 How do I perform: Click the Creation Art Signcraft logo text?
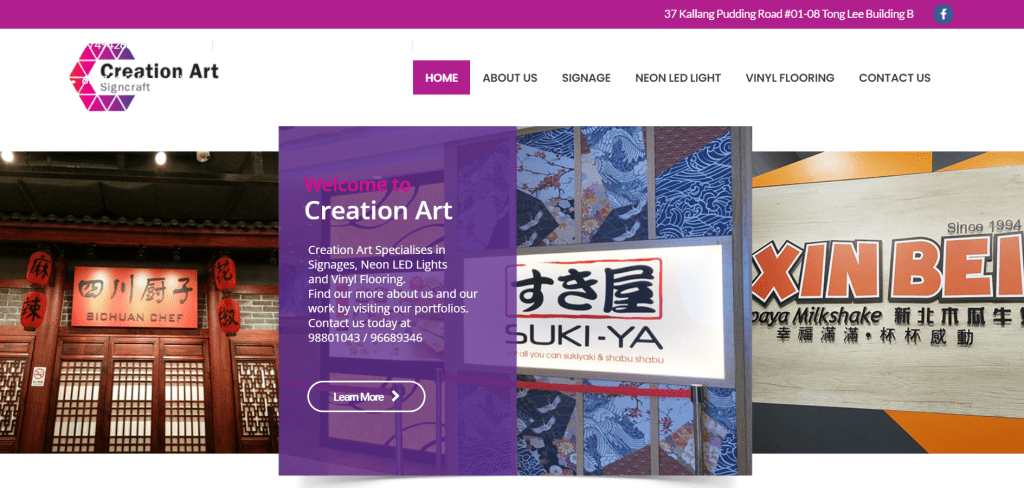tap(159, 77)
